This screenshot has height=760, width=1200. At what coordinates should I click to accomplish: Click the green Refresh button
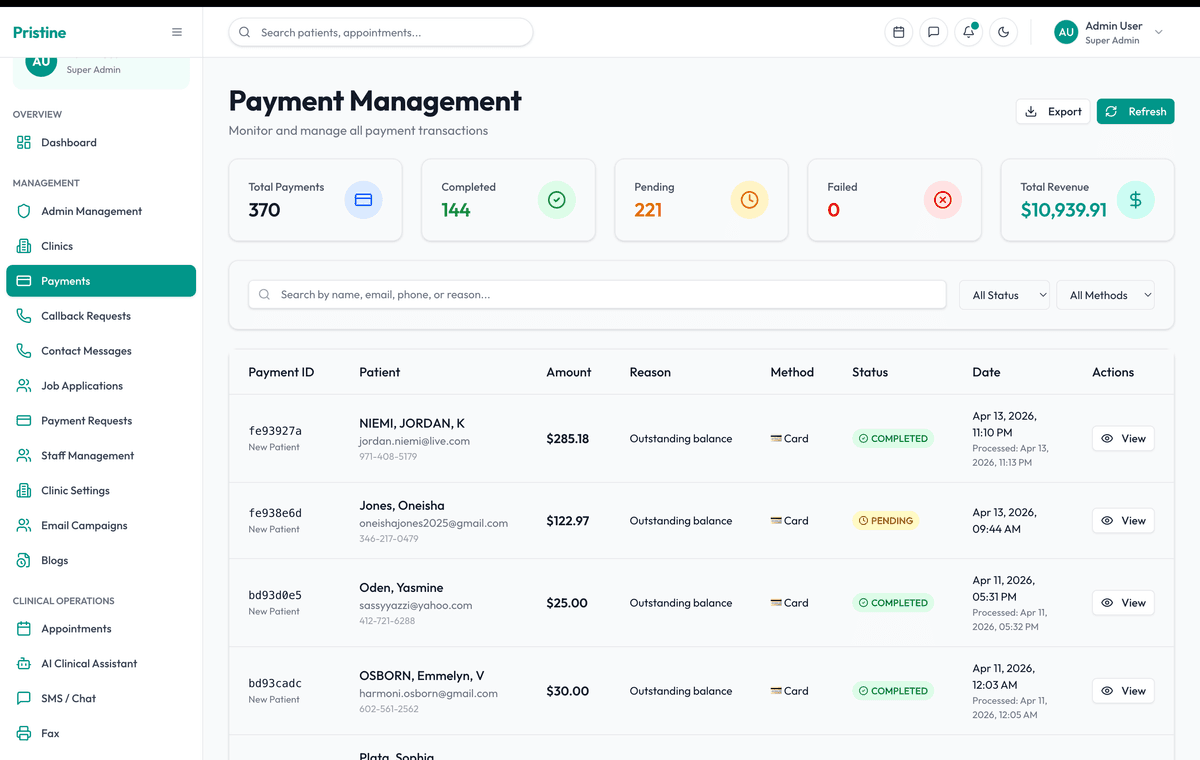(1135, 112)
